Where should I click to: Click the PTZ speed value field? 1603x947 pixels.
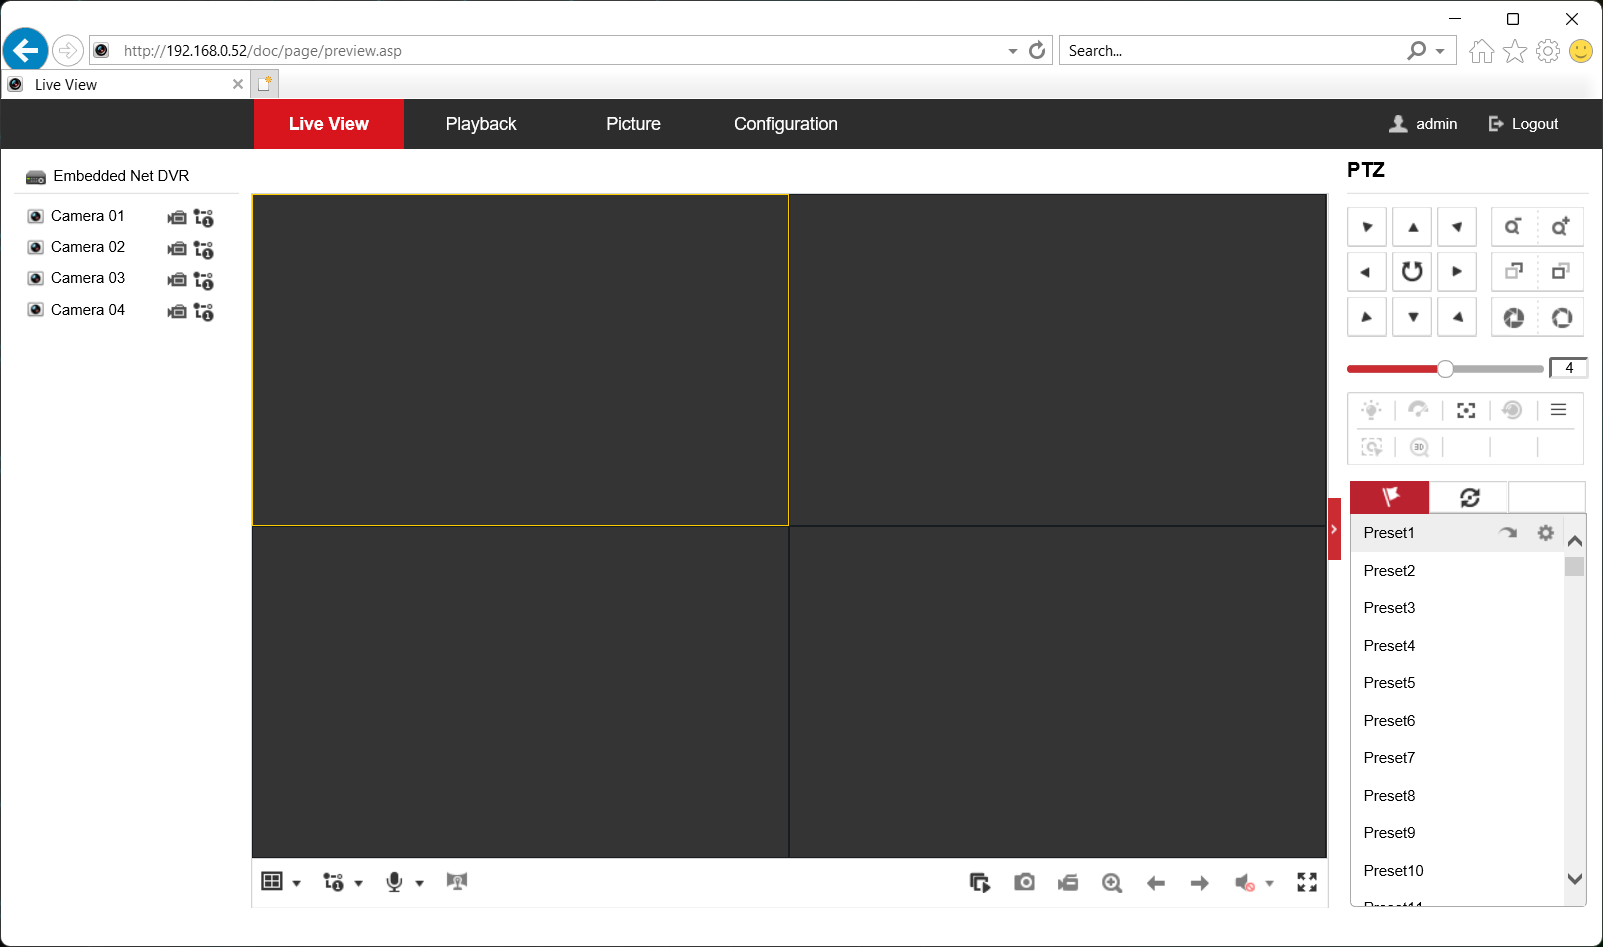click(1568, 368)
